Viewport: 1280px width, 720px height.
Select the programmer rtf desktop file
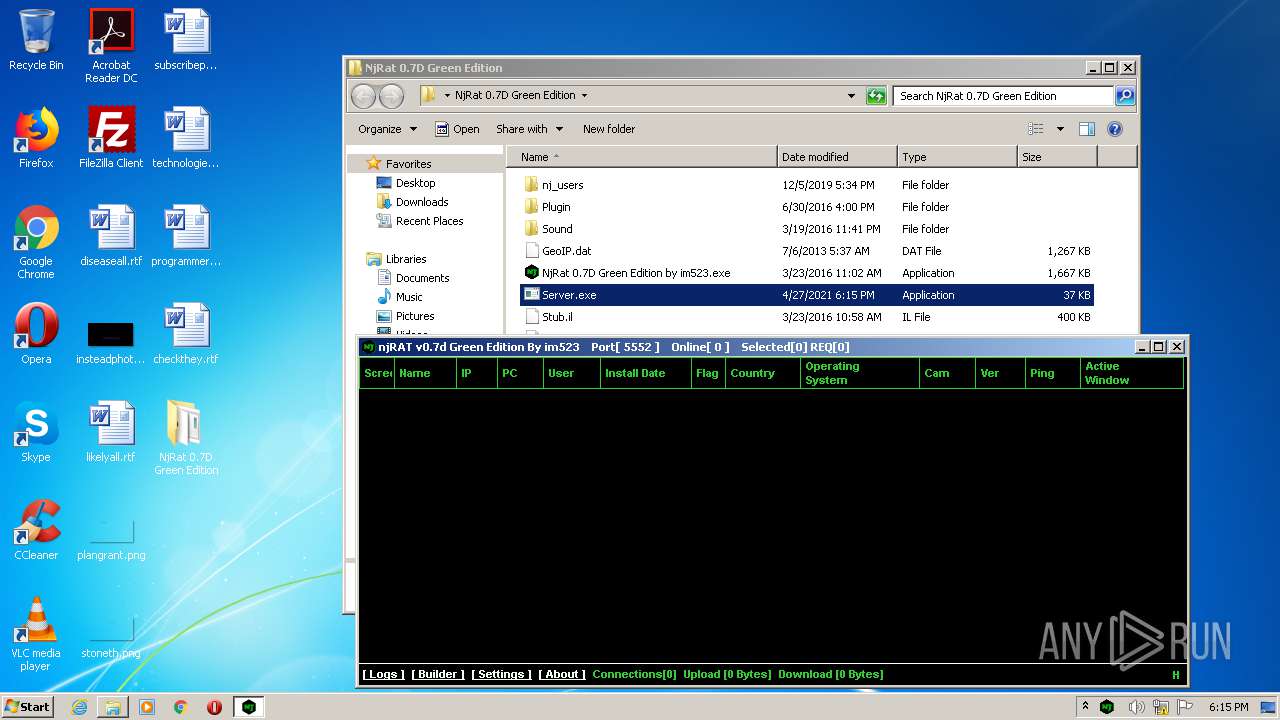pos(186,236)
